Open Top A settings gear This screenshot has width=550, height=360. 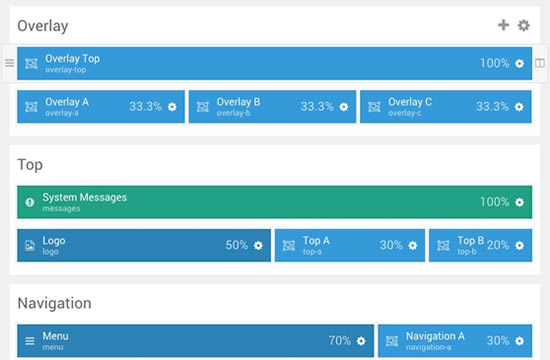pos(412,245)
